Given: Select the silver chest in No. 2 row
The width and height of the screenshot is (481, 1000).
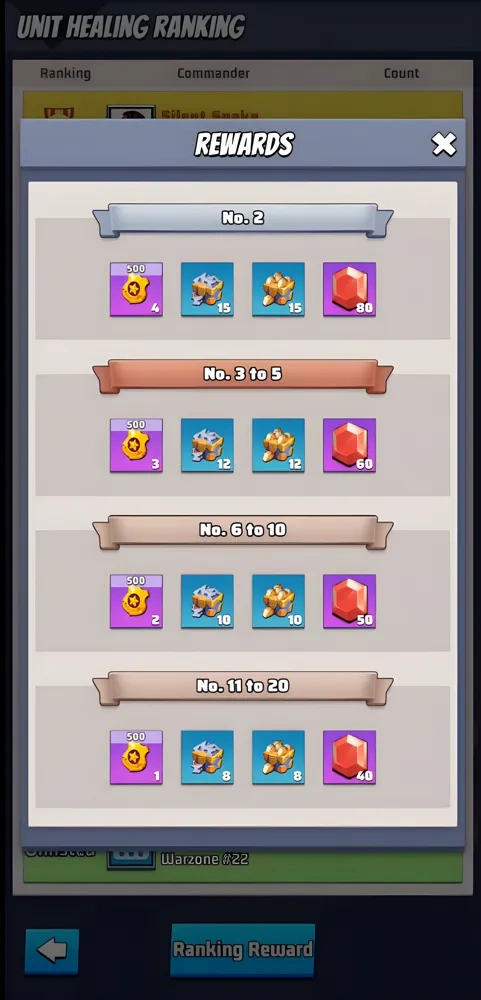Looking at the screenshot, I should click(x=207, y=289).
